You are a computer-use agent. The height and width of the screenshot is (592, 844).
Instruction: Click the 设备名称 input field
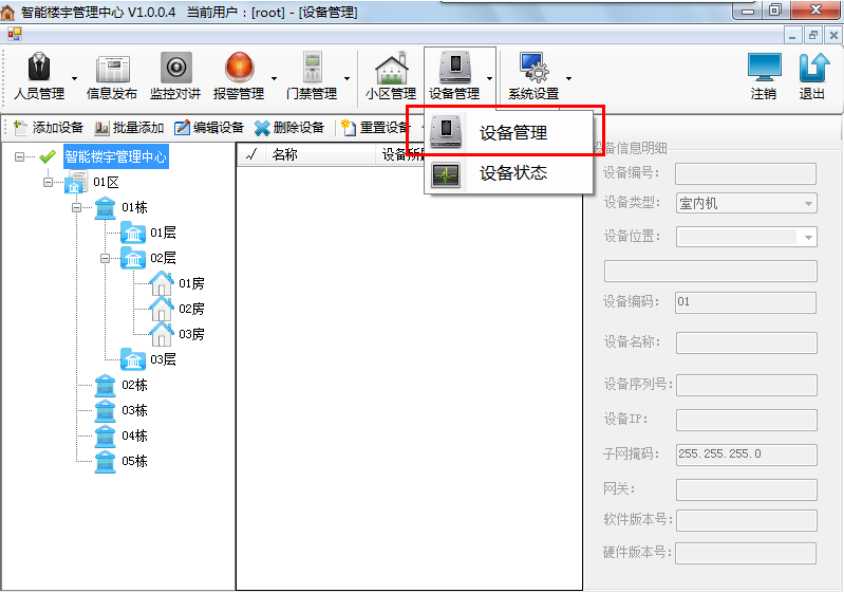(x=746, y=343)
